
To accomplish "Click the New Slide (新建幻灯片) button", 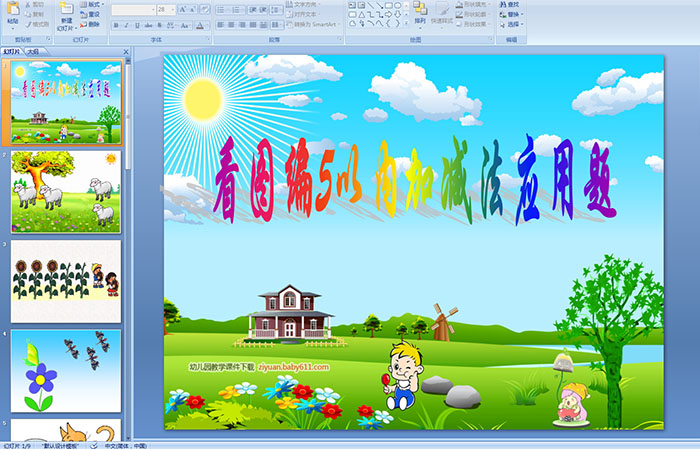I will pos(67,16).
